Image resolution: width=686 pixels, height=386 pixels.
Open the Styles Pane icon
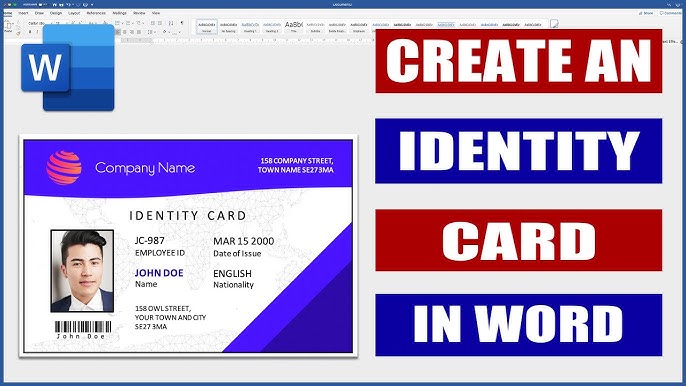point(554,24)
